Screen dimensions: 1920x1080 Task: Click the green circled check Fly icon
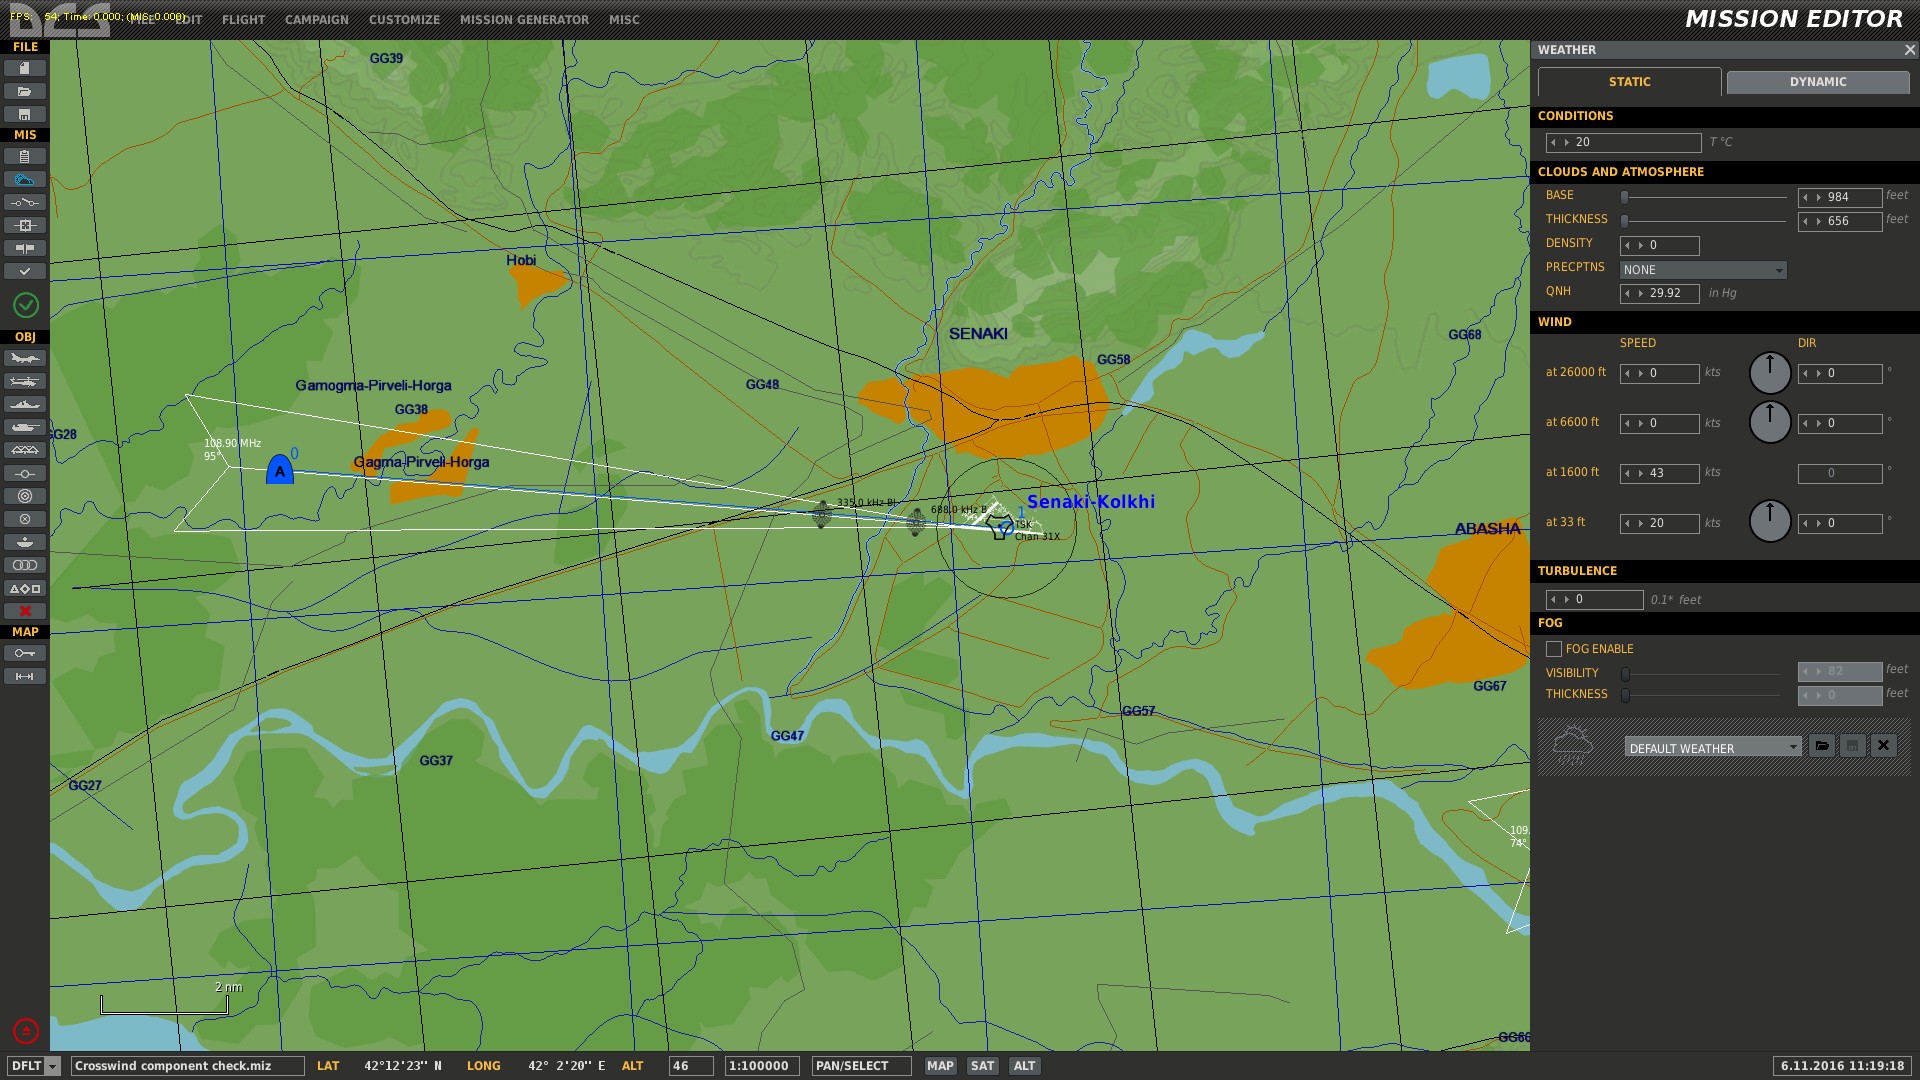pos(26,305)
